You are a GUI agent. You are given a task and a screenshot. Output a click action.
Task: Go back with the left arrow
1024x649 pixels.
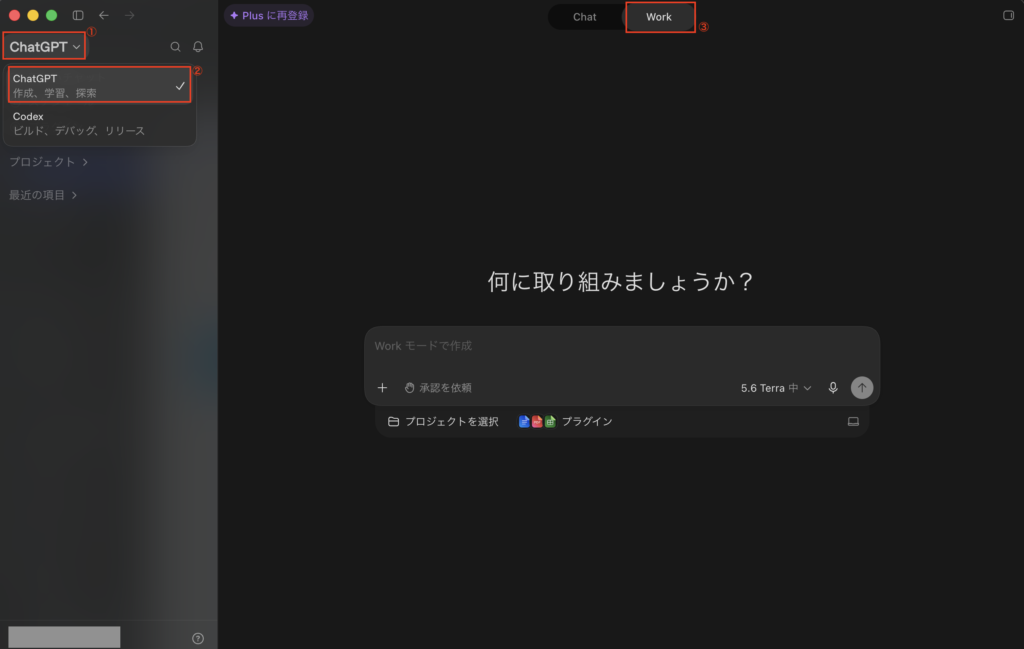104,15
